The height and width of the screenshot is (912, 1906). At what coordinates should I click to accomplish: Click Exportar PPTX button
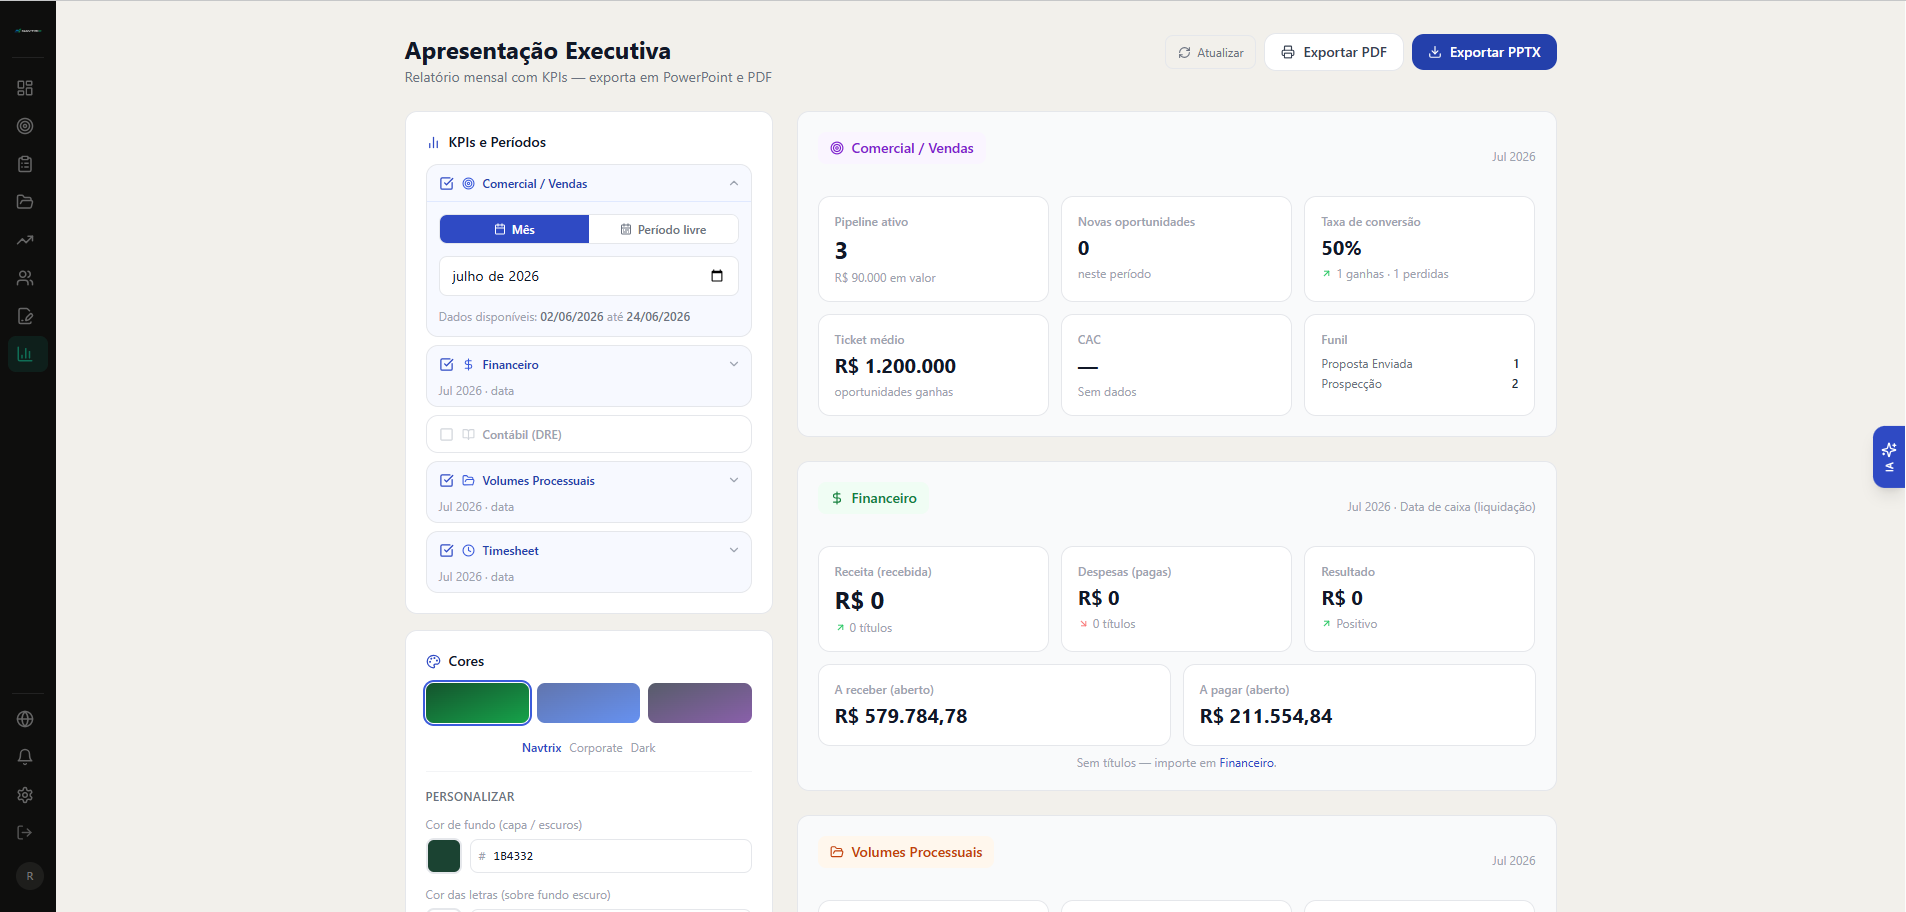(1484, 52)
